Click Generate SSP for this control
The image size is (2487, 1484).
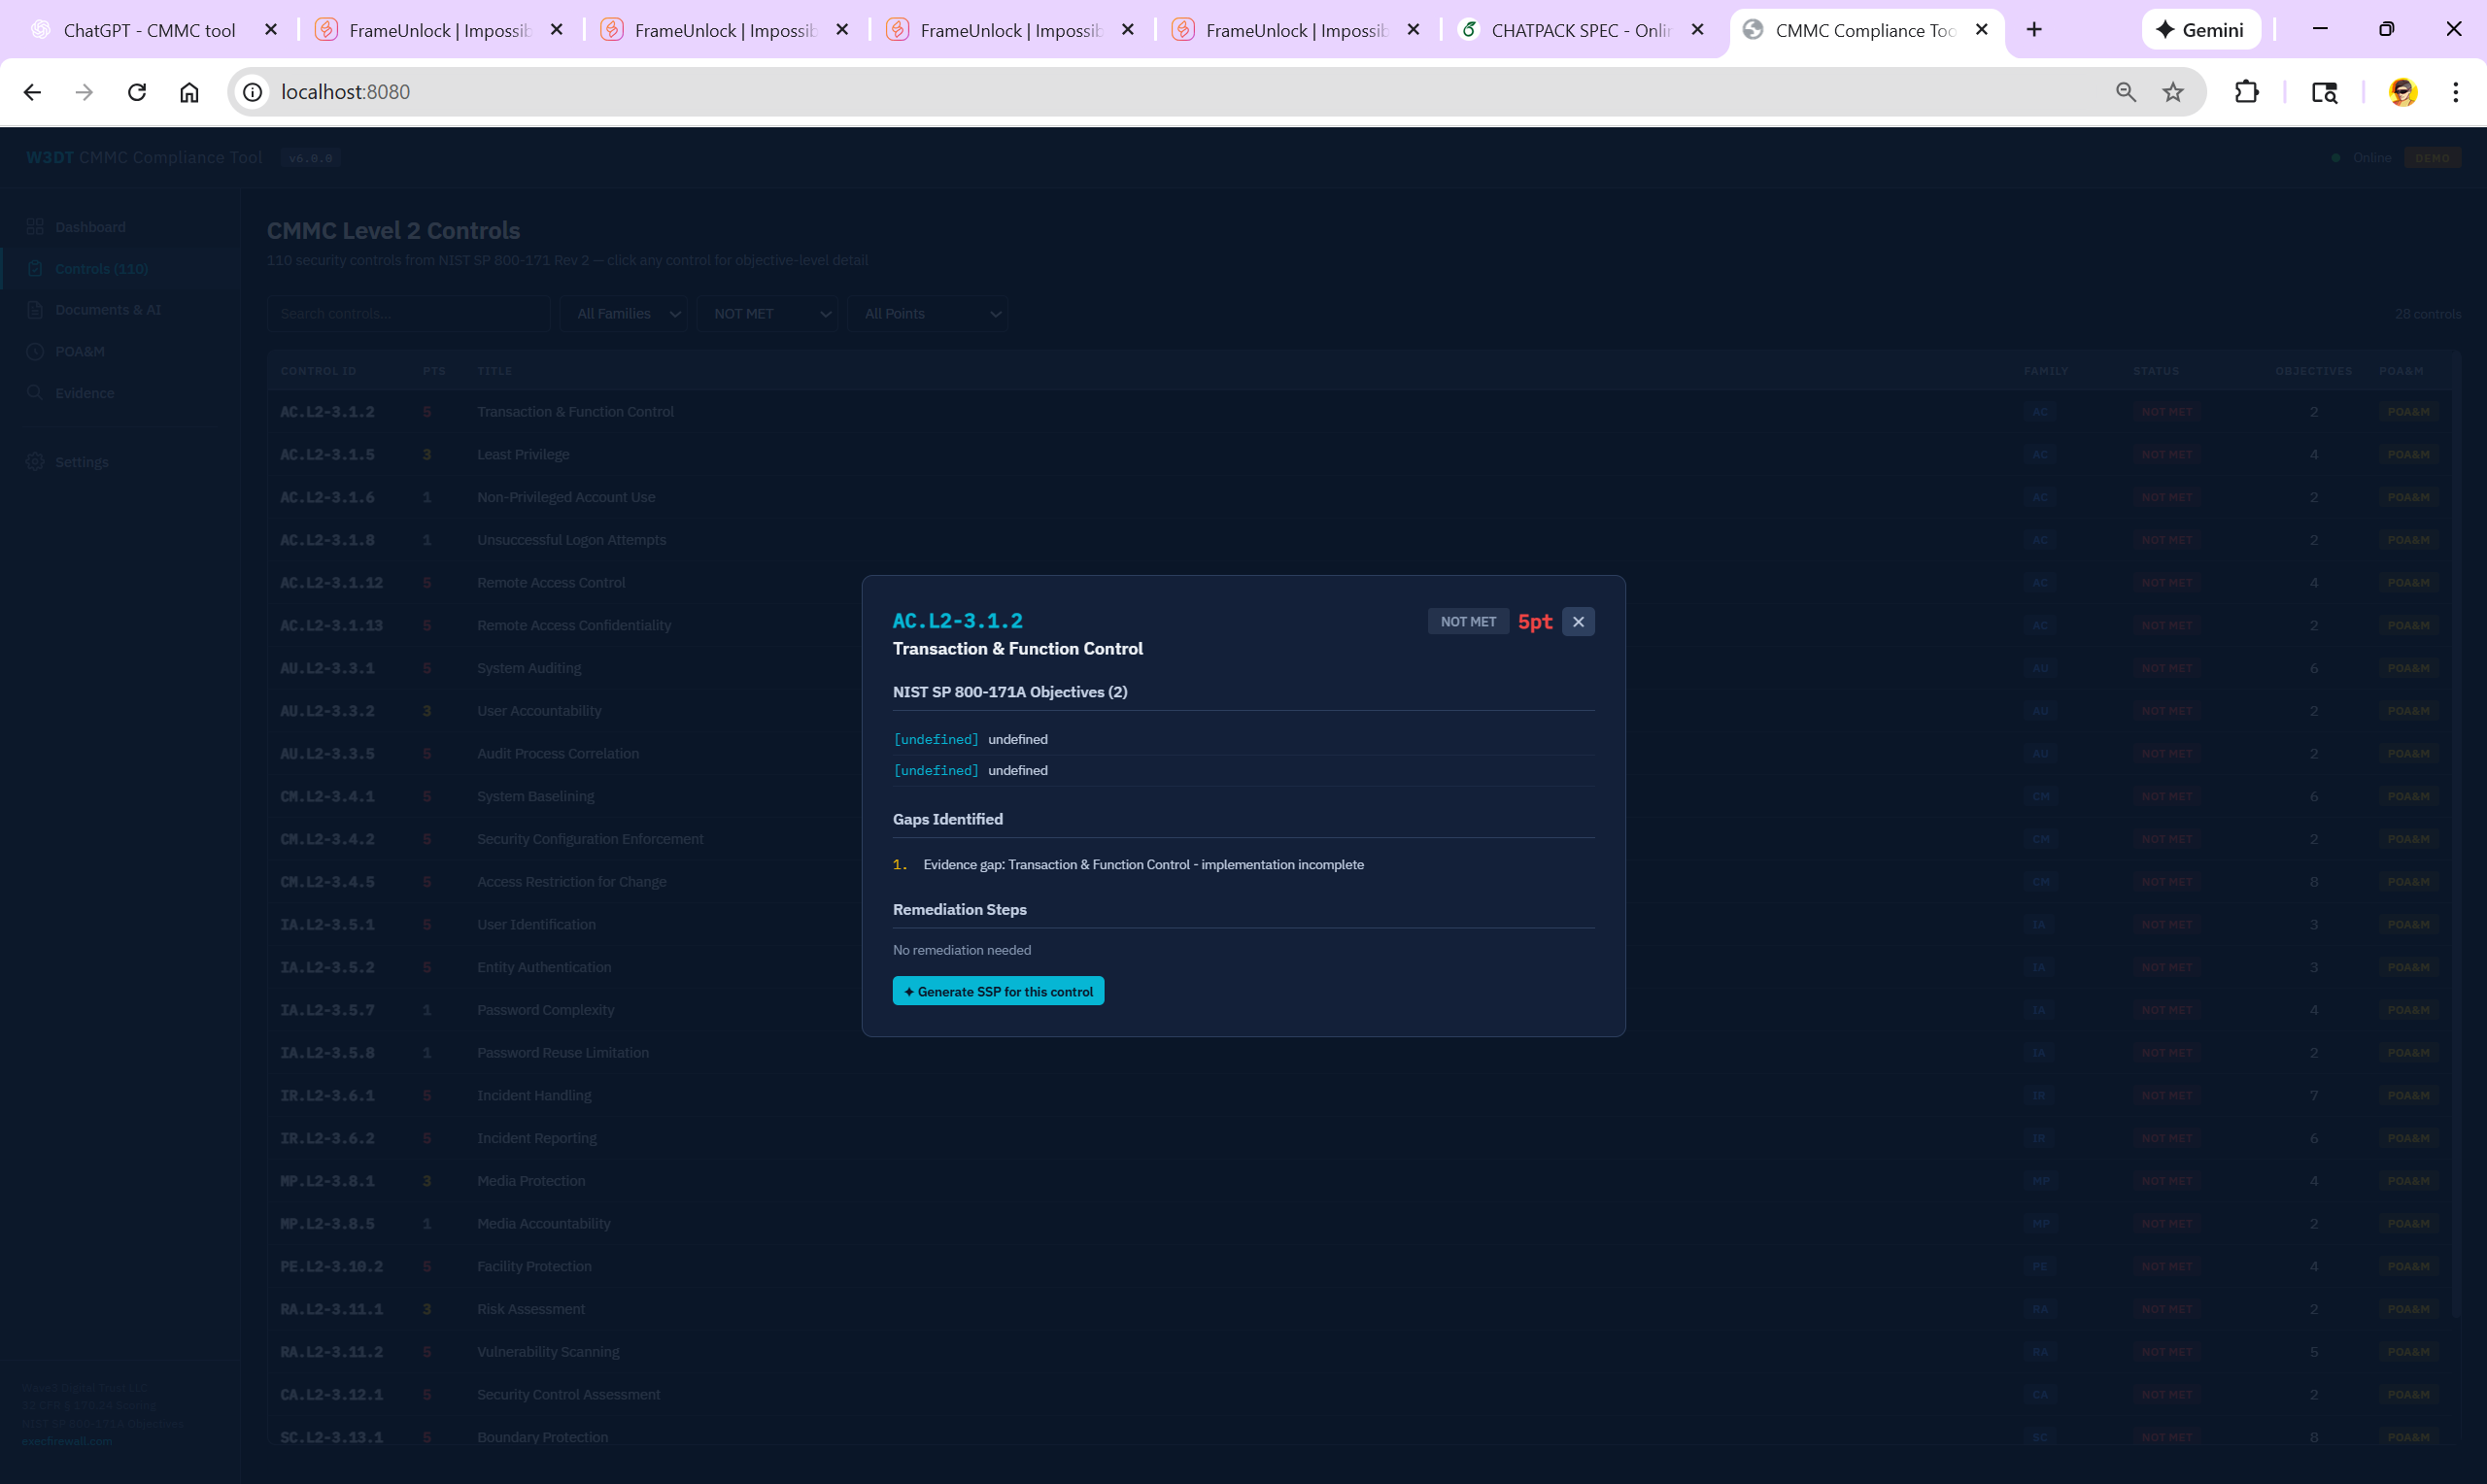(998, 991)
